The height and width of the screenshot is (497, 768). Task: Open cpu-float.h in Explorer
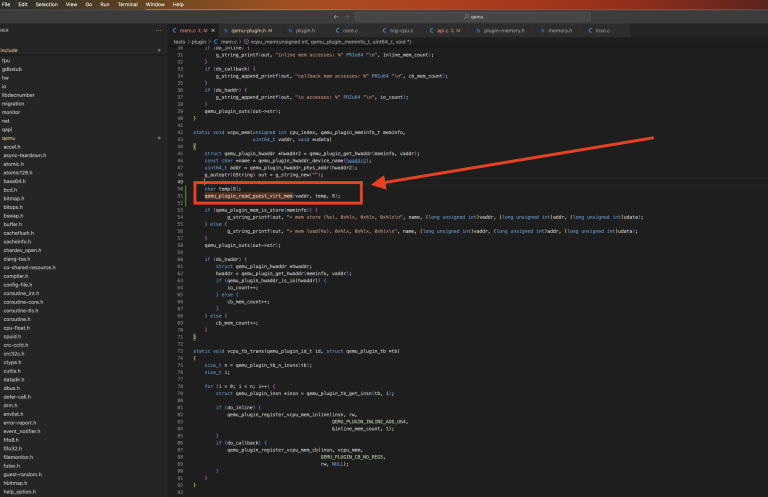click(x=17, y=328)
